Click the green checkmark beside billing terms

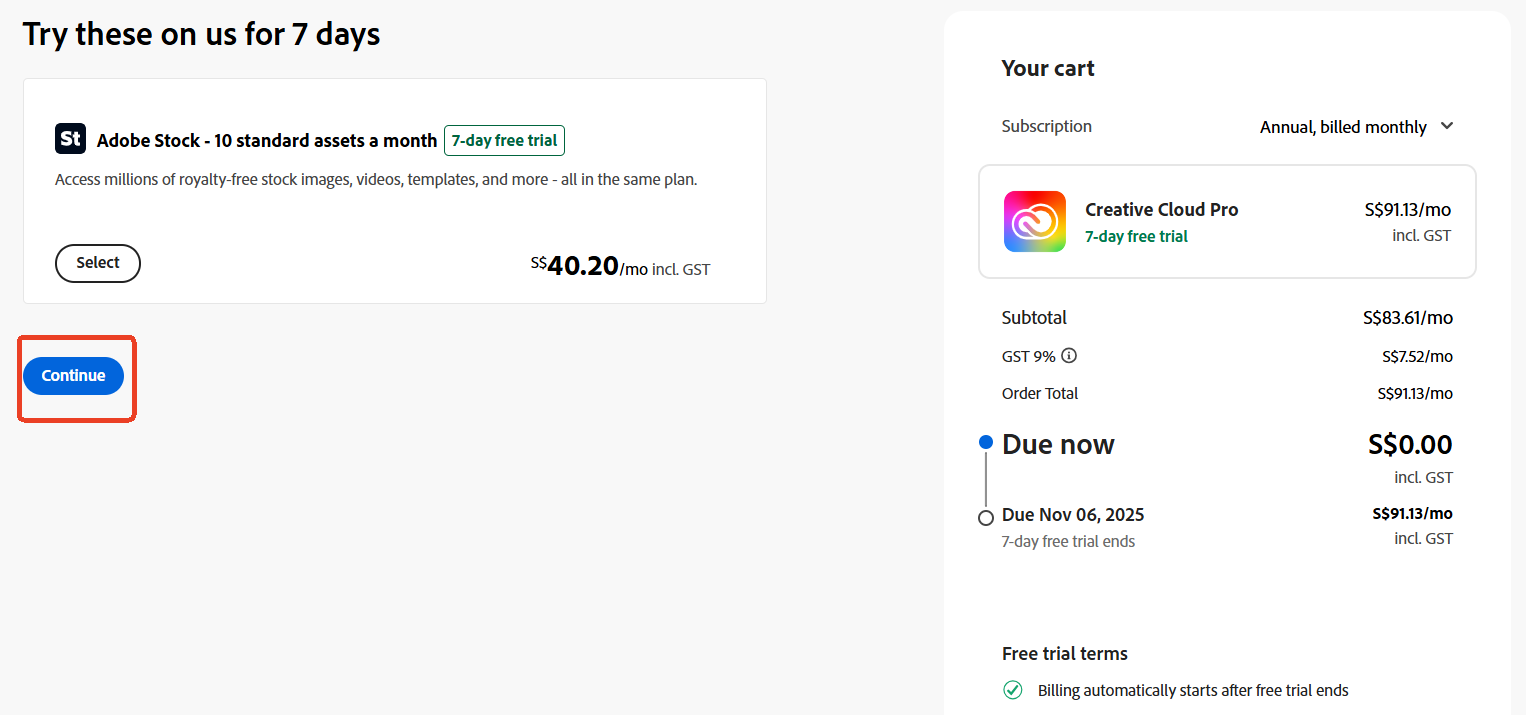(x=1013, y=690)
